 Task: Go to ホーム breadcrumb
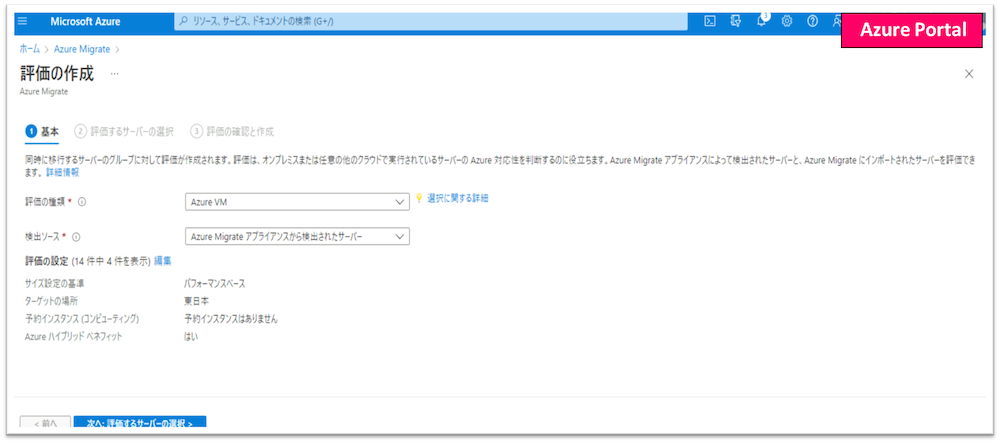pos(29,48)
